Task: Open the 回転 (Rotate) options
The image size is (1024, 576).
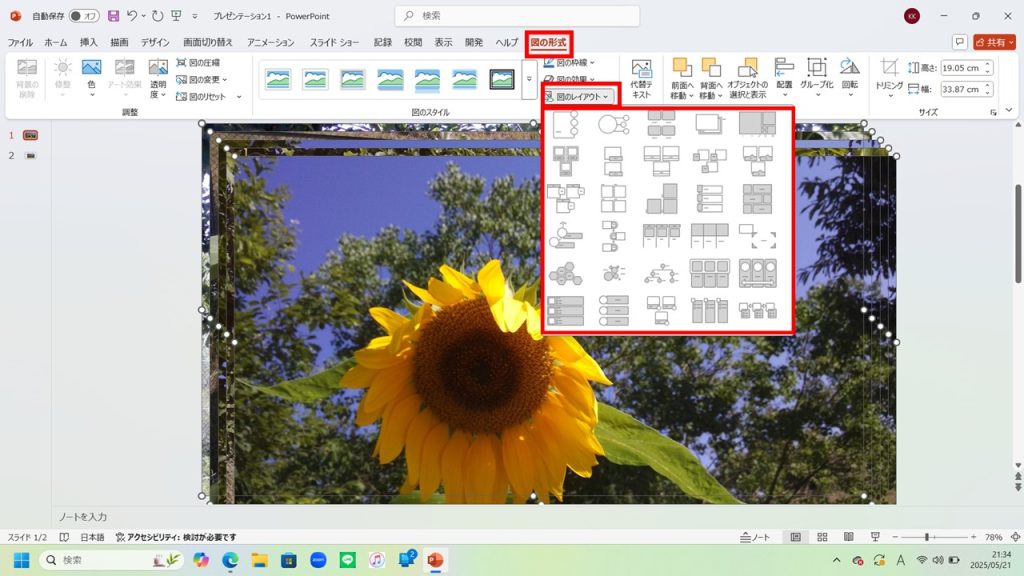Action: [x=850, y=76]
